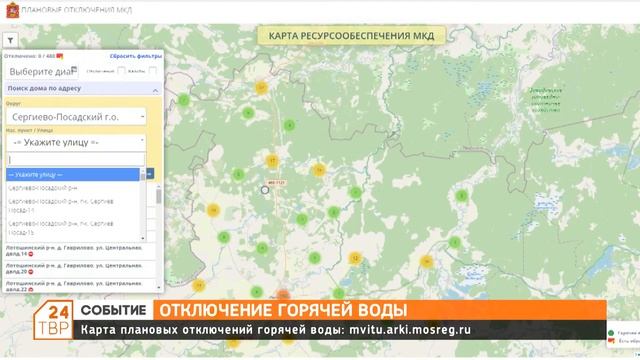Click the Moscow region coat of arms logo
The height and width of the screenshot is (360, 640).
point(13,10)
